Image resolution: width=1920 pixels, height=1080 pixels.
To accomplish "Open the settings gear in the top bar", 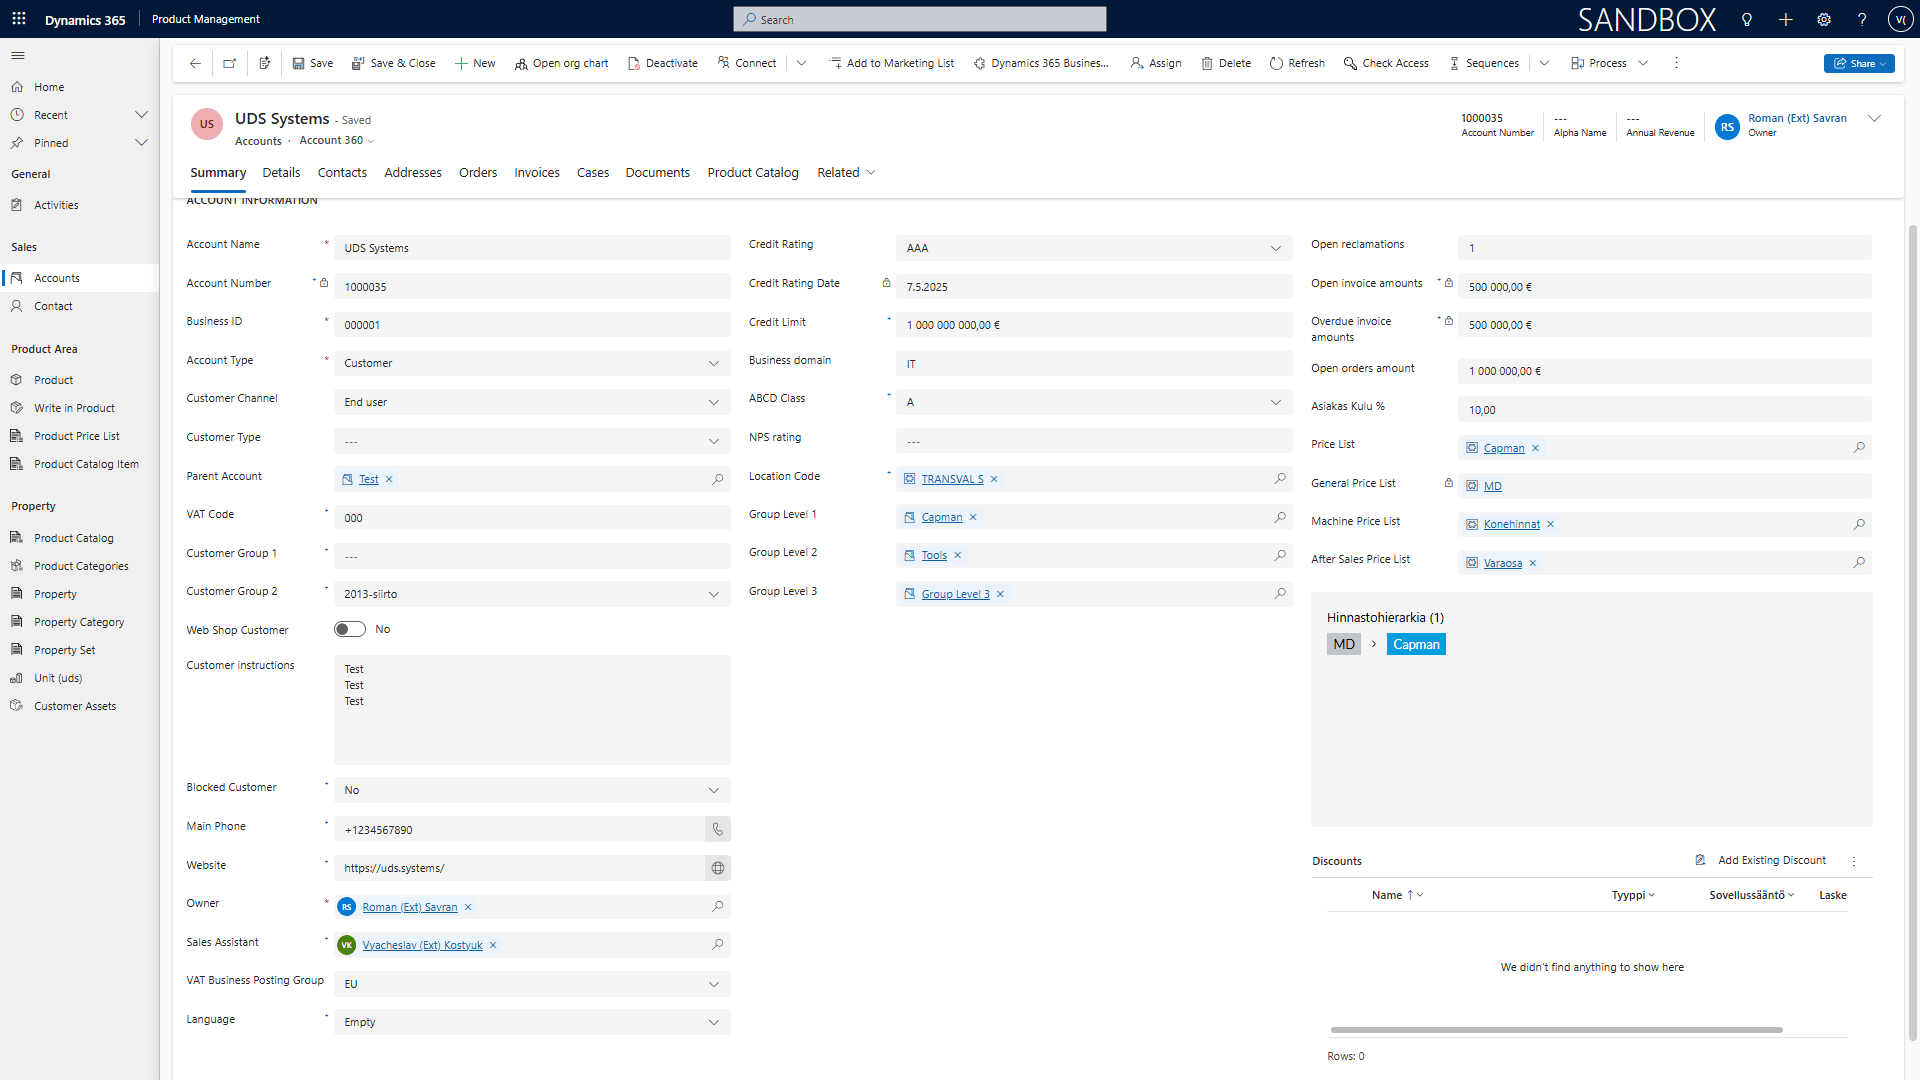I will click(1824, 19).
